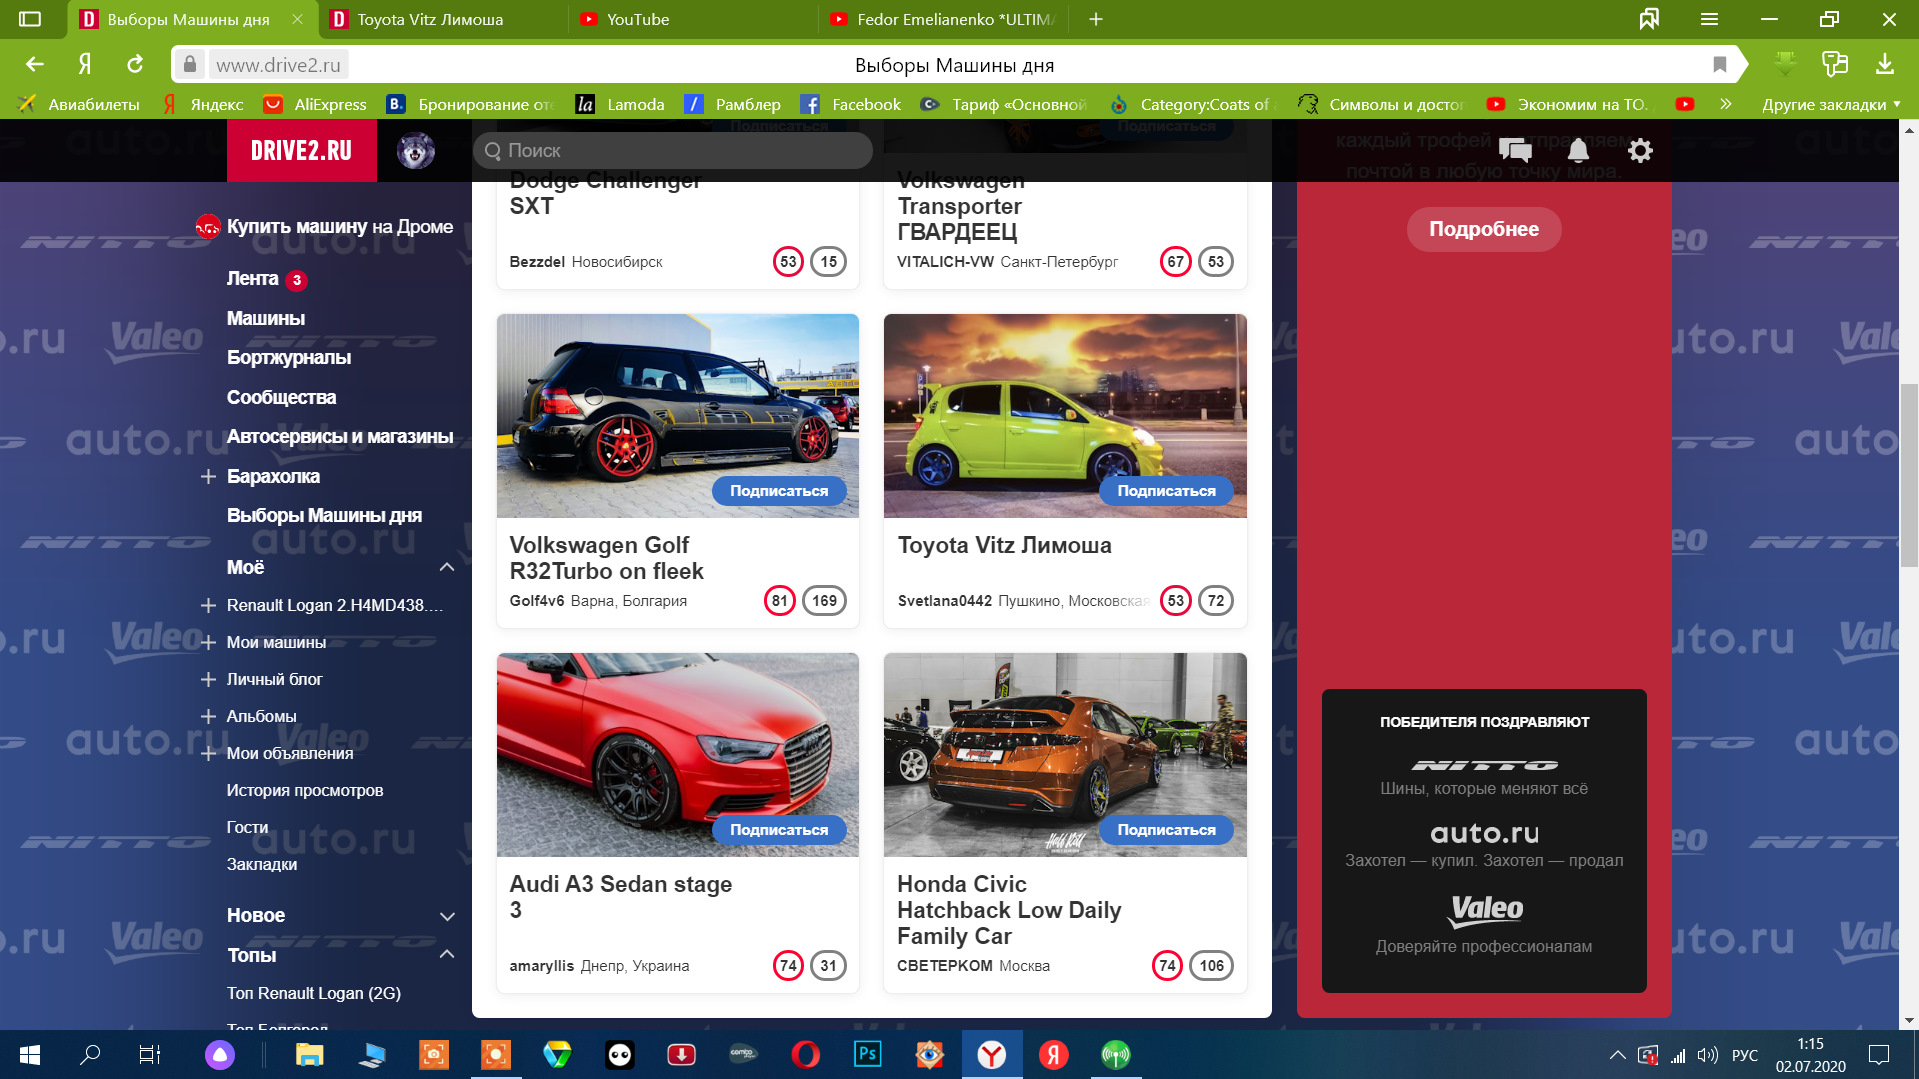Screen dimensions: 1919x1079
Task: Open the orange Honda Civic photo
Action: (x=1065, y=755)
